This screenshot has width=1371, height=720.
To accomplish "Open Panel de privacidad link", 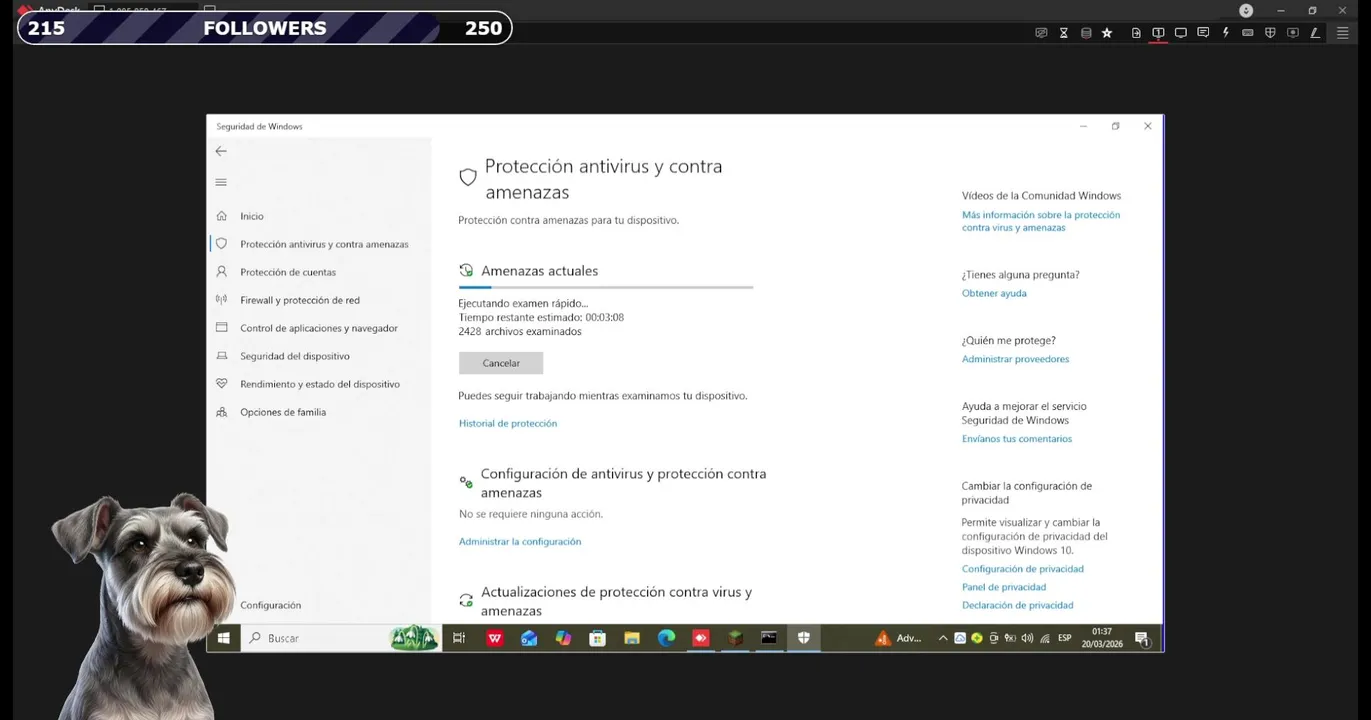I will [1004, 587].
